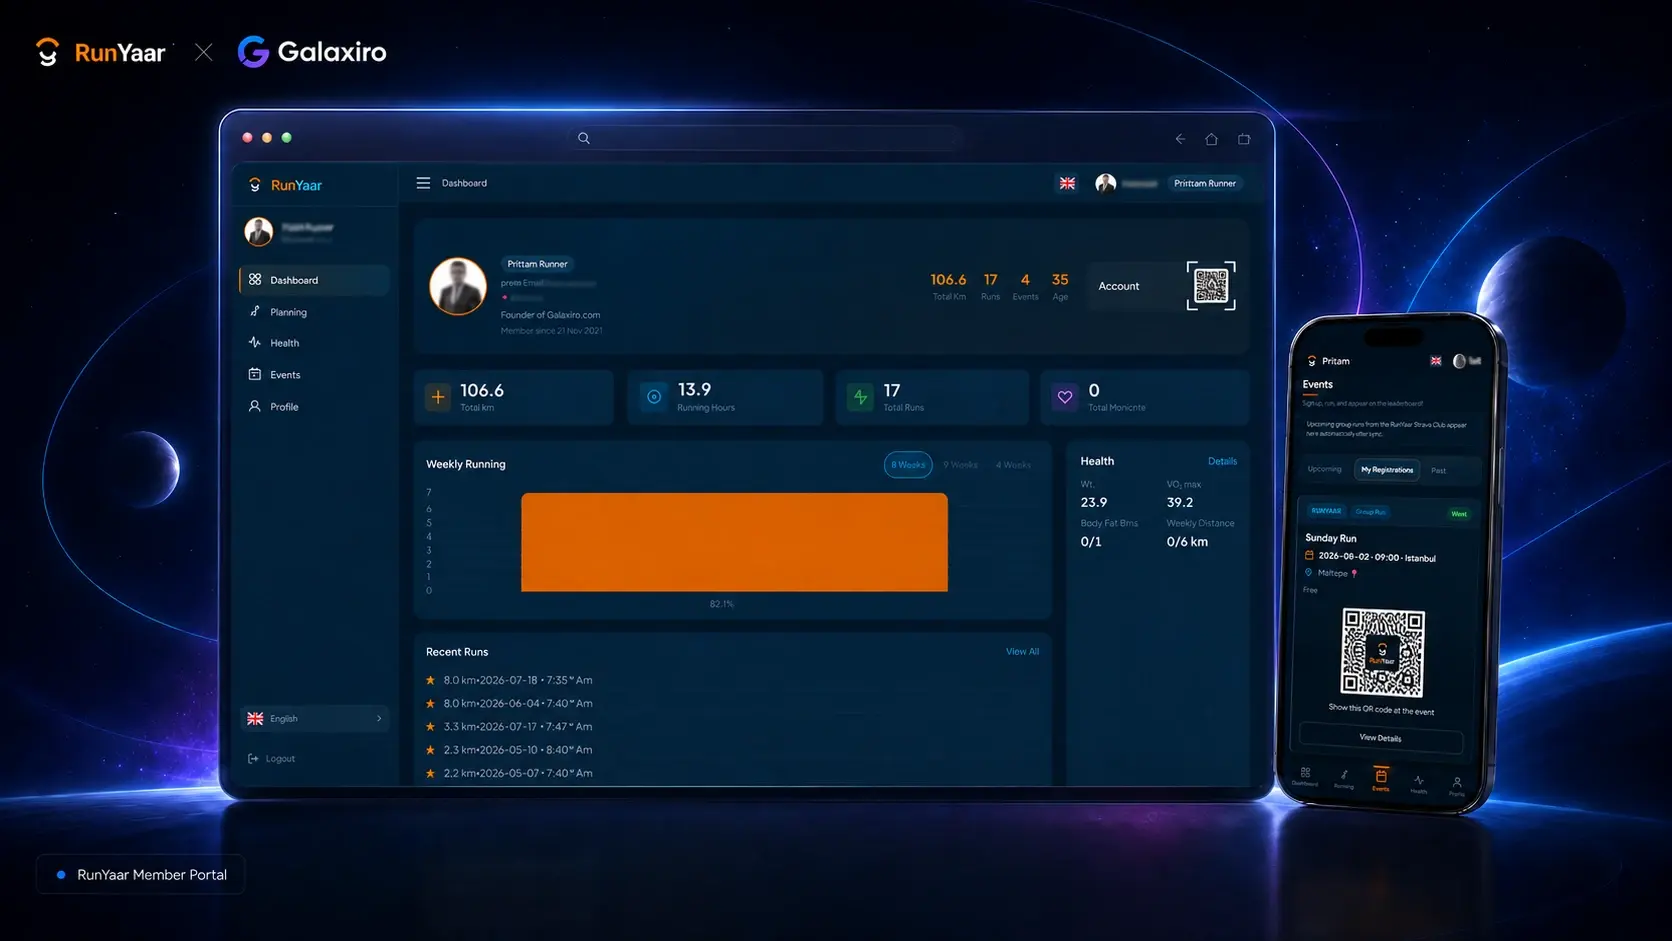Click the browser address bar field
The image size is (1672, 941).
tap(765, 139)
